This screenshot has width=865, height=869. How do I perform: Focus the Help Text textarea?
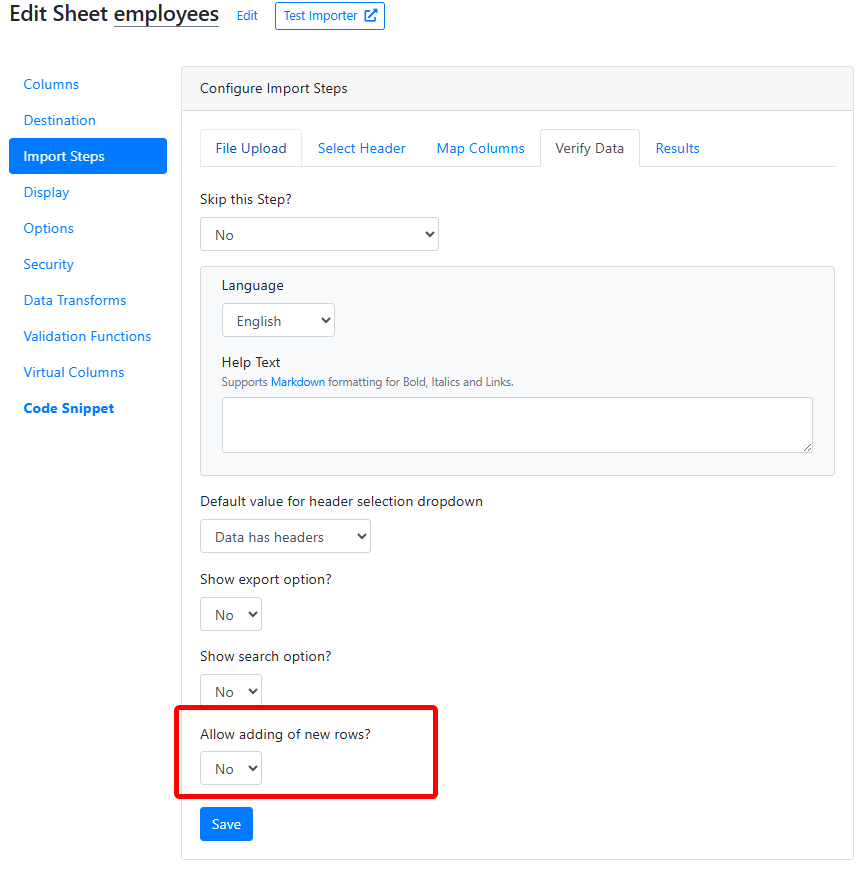(517, 425)
